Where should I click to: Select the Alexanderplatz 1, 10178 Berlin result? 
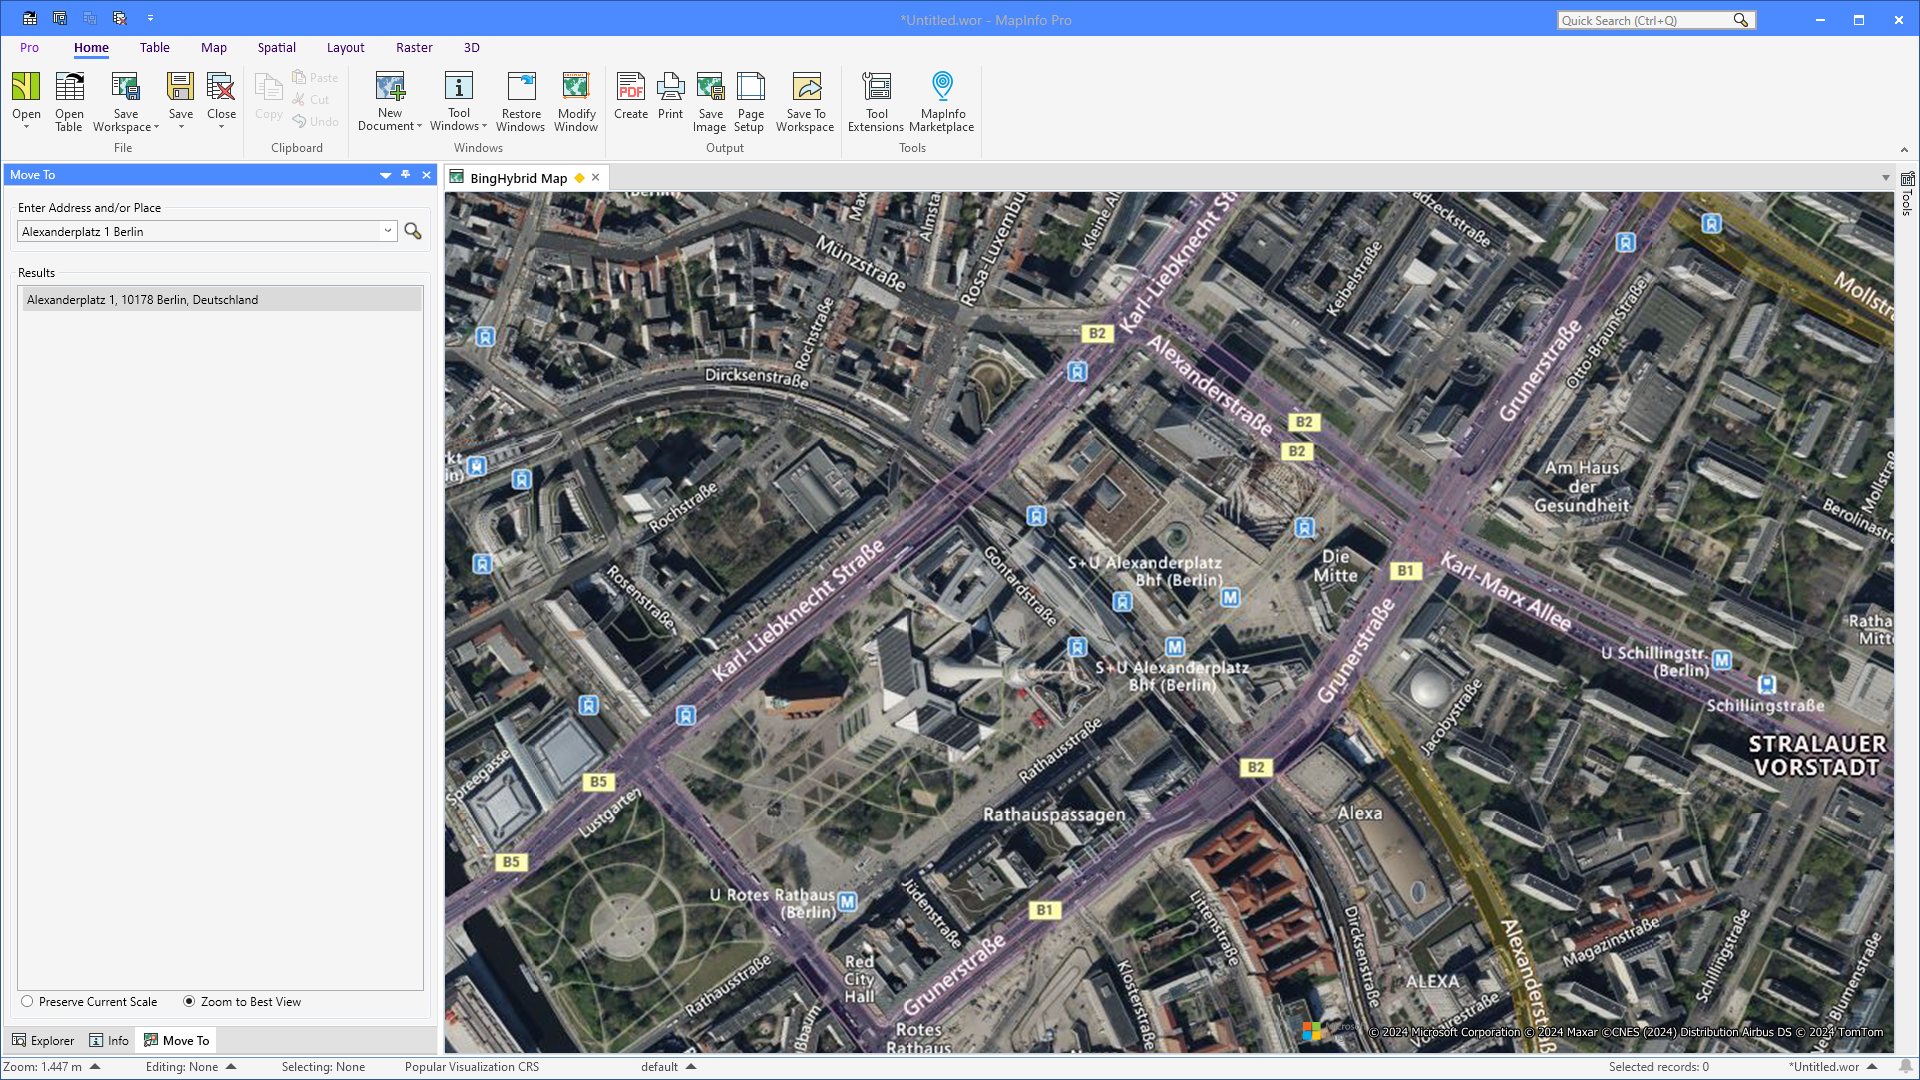point(221,299)
